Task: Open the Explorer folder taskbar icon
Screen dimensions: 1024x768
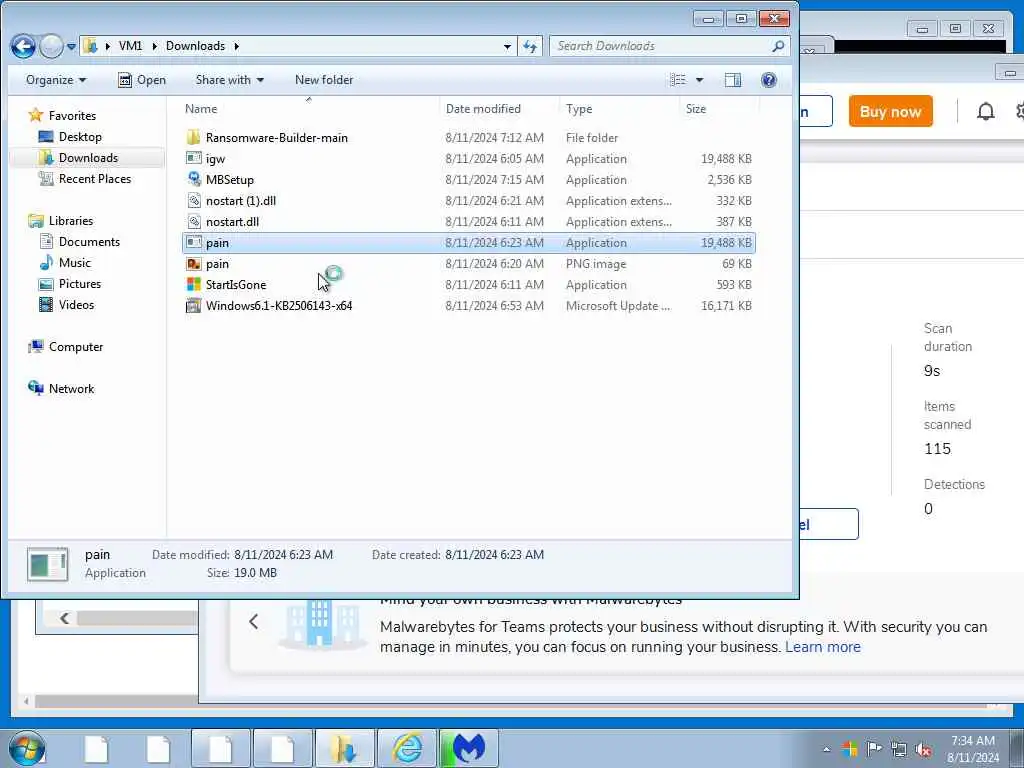Action: 344,748
